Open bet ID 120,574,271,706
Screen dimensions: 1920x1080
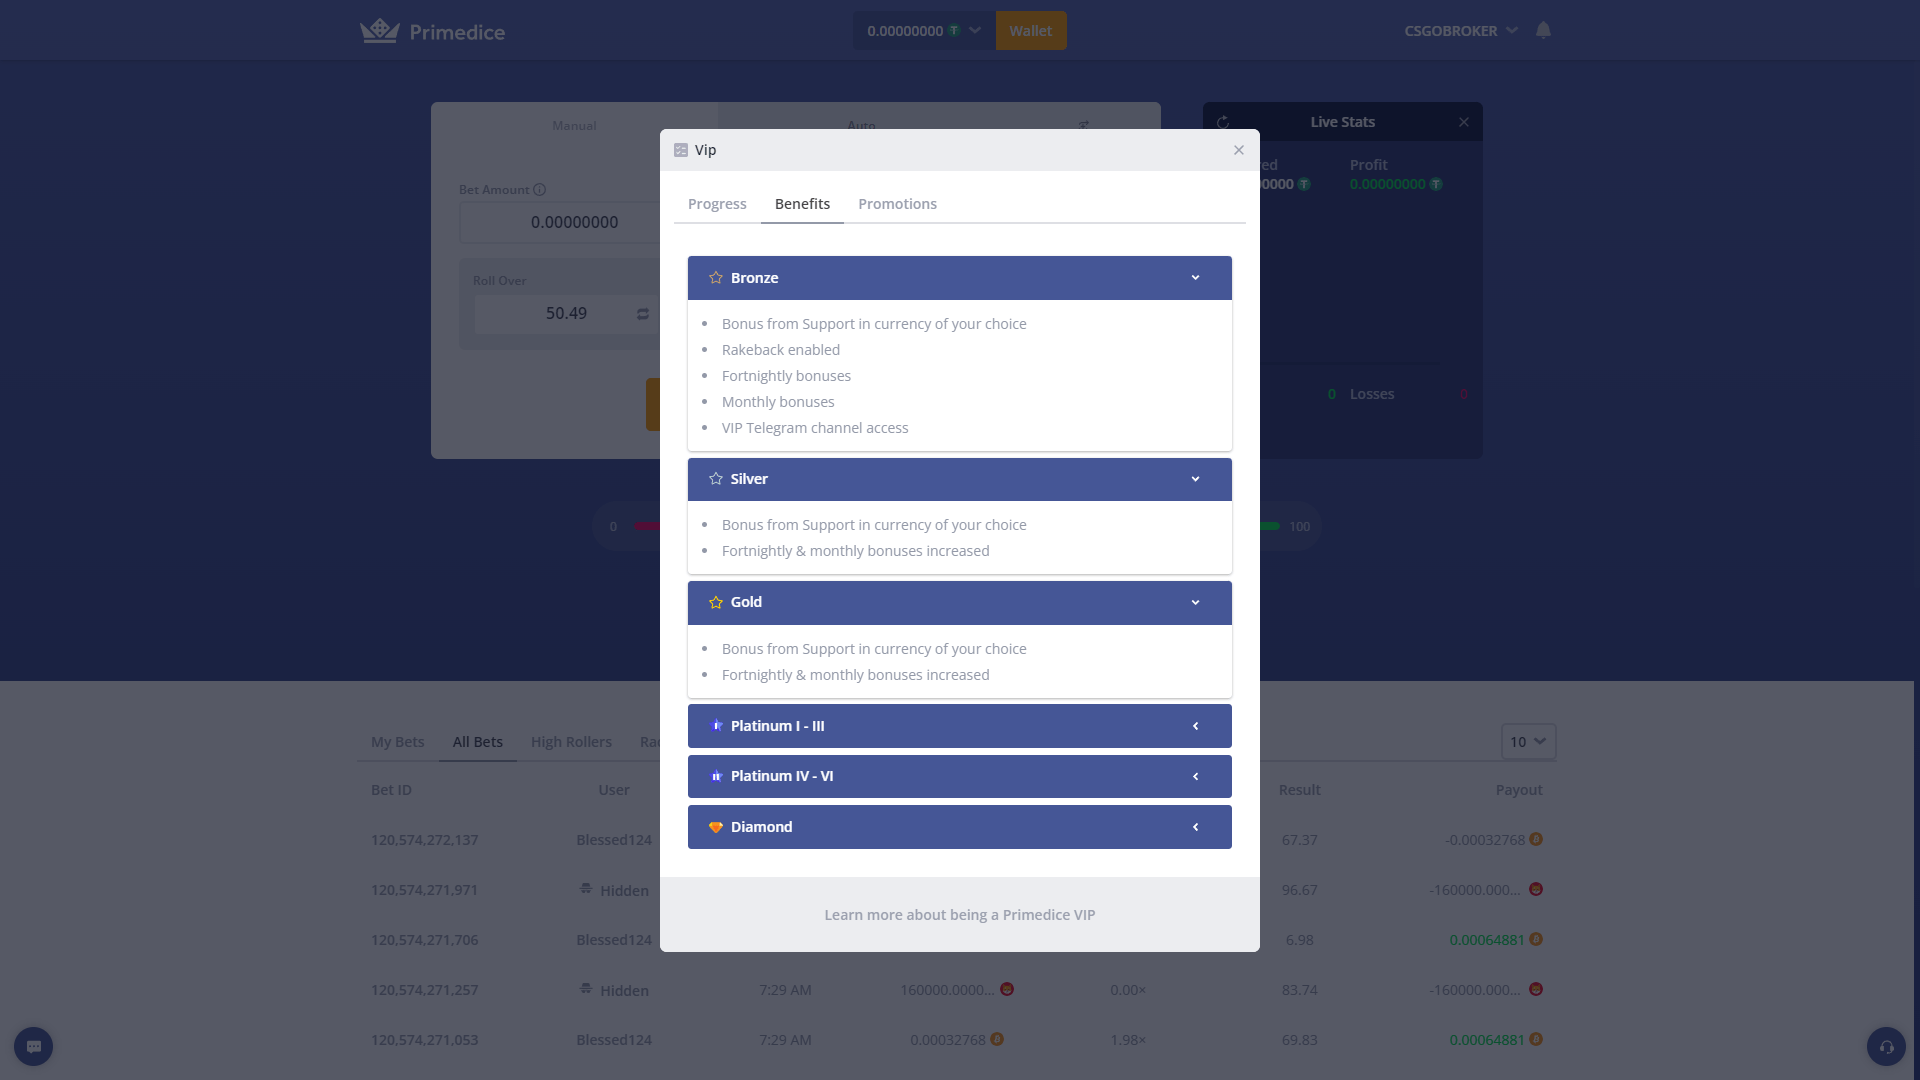pos(425,940)
